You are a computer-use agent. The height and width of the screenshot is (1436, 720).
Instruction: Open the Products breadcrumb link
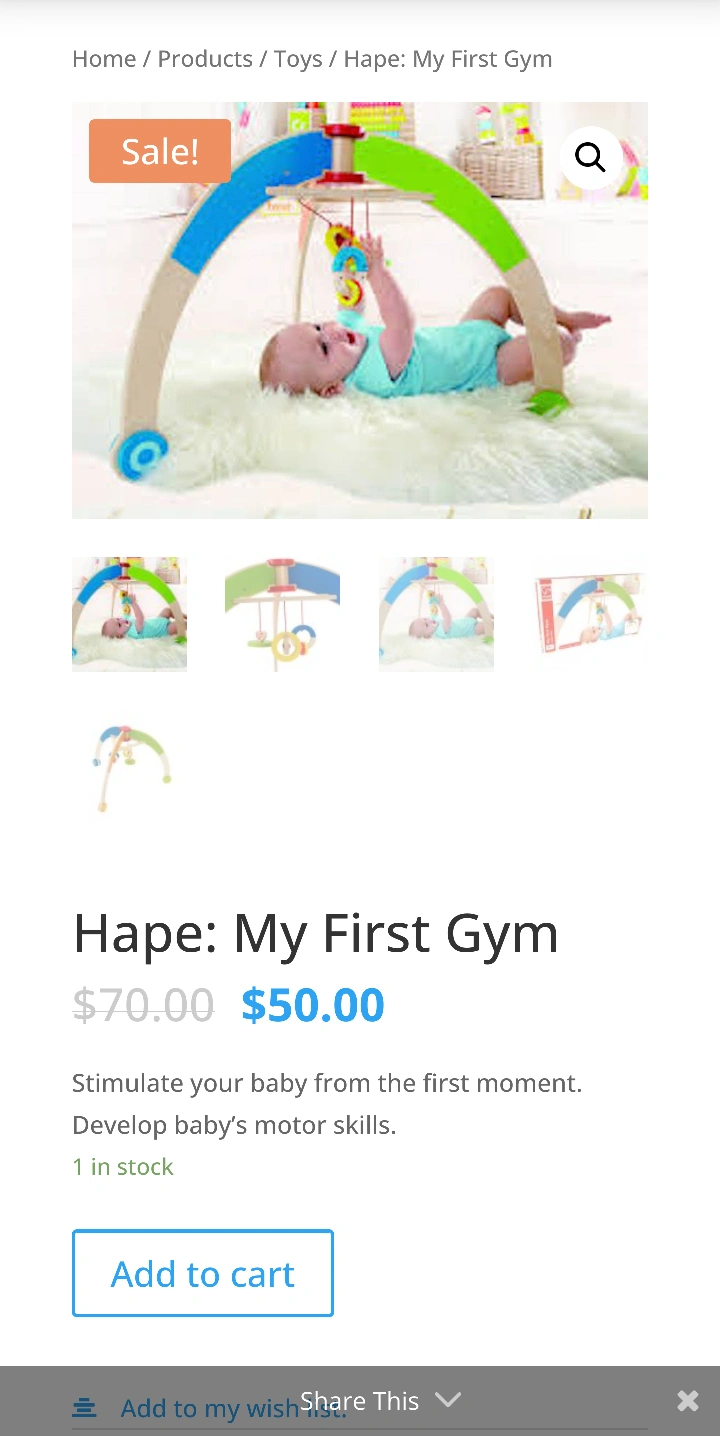[x=205, y=59]
